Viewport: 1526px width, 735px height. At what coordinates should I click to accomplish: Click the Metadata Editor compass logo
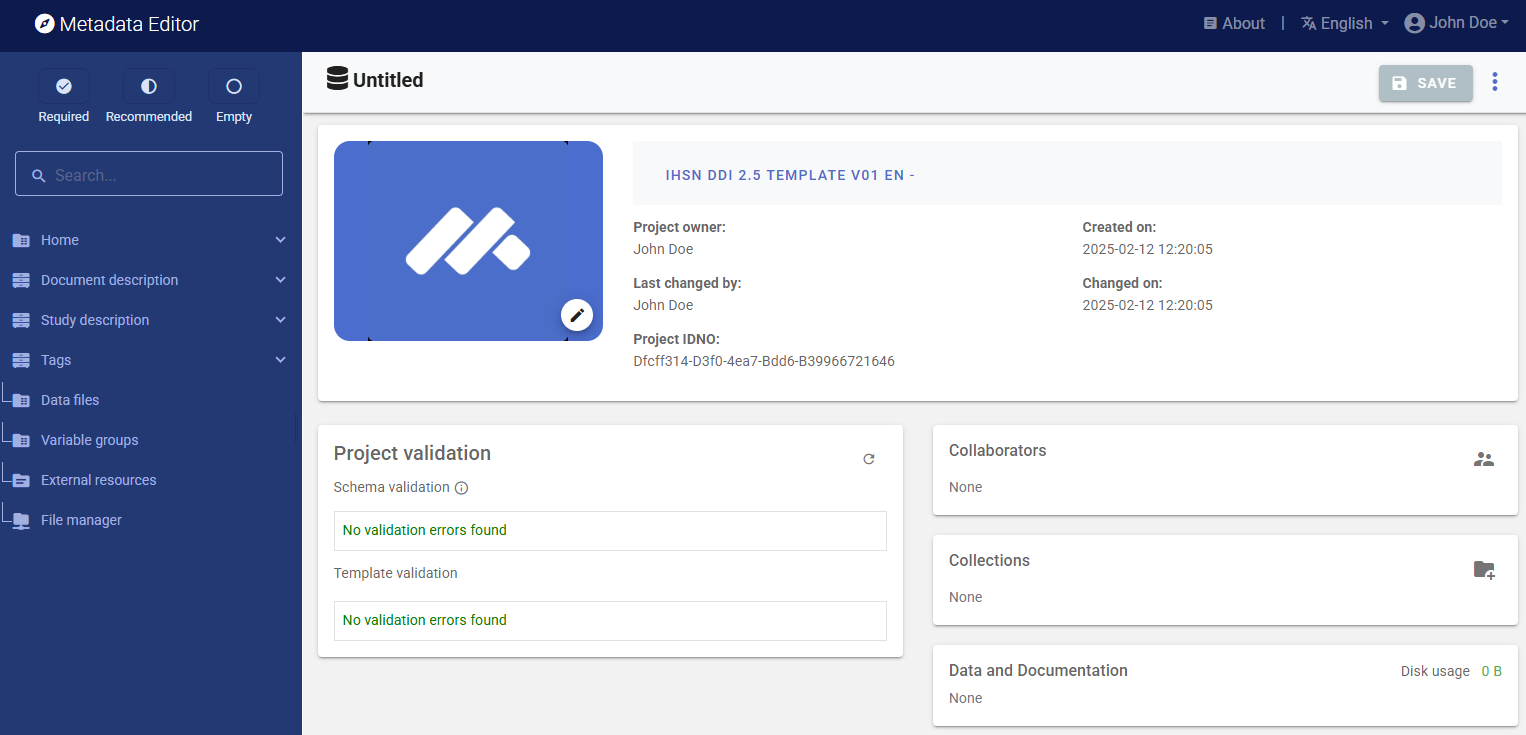click(45, 24)
